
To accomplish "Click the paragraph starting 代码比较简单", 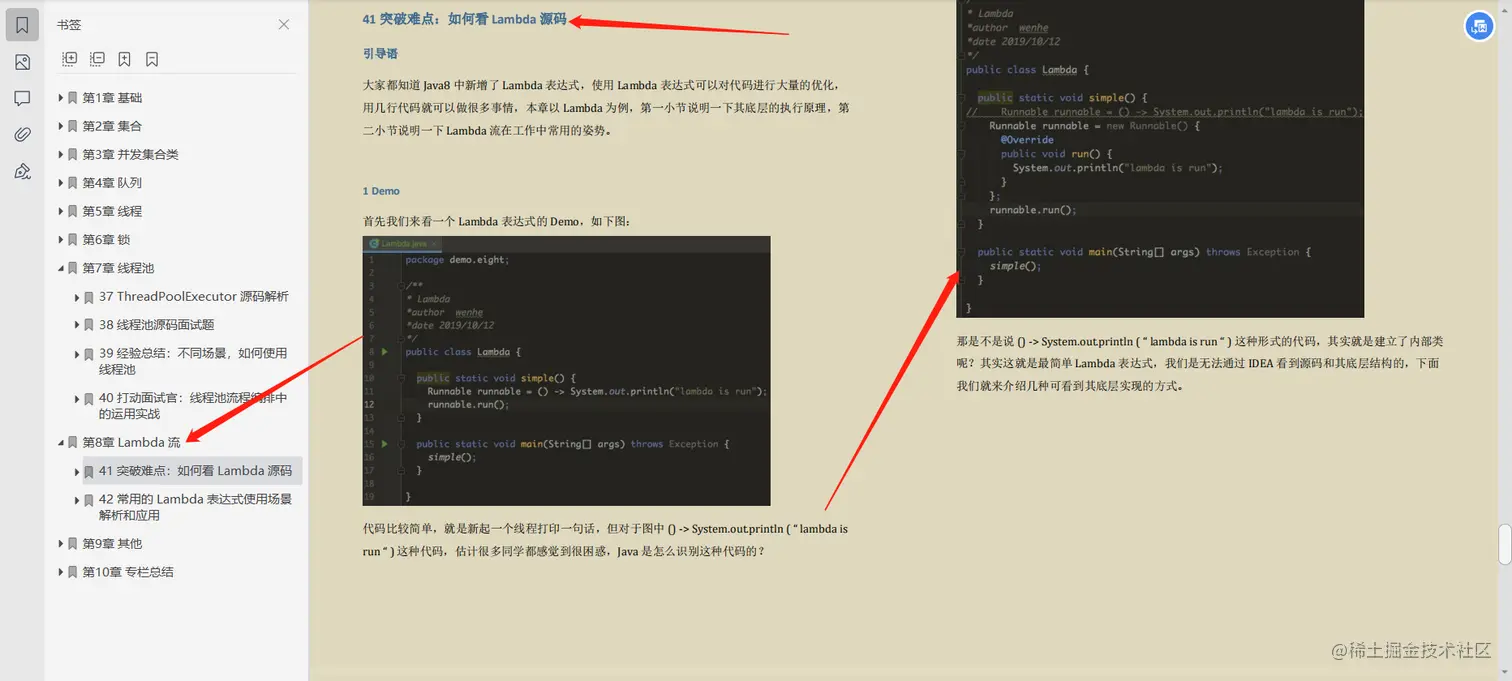I will click(x=605, y=540).
